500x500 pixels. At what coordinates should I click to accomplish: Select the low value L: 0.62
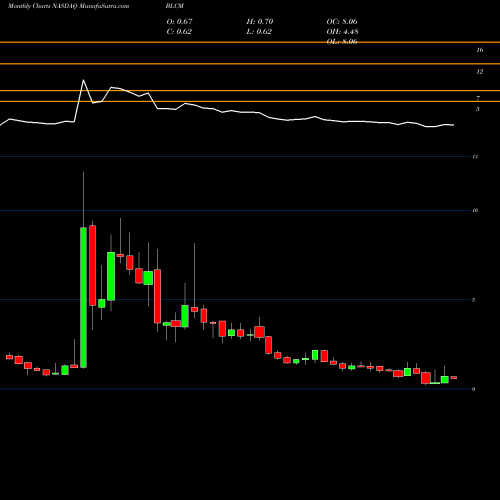259,31
